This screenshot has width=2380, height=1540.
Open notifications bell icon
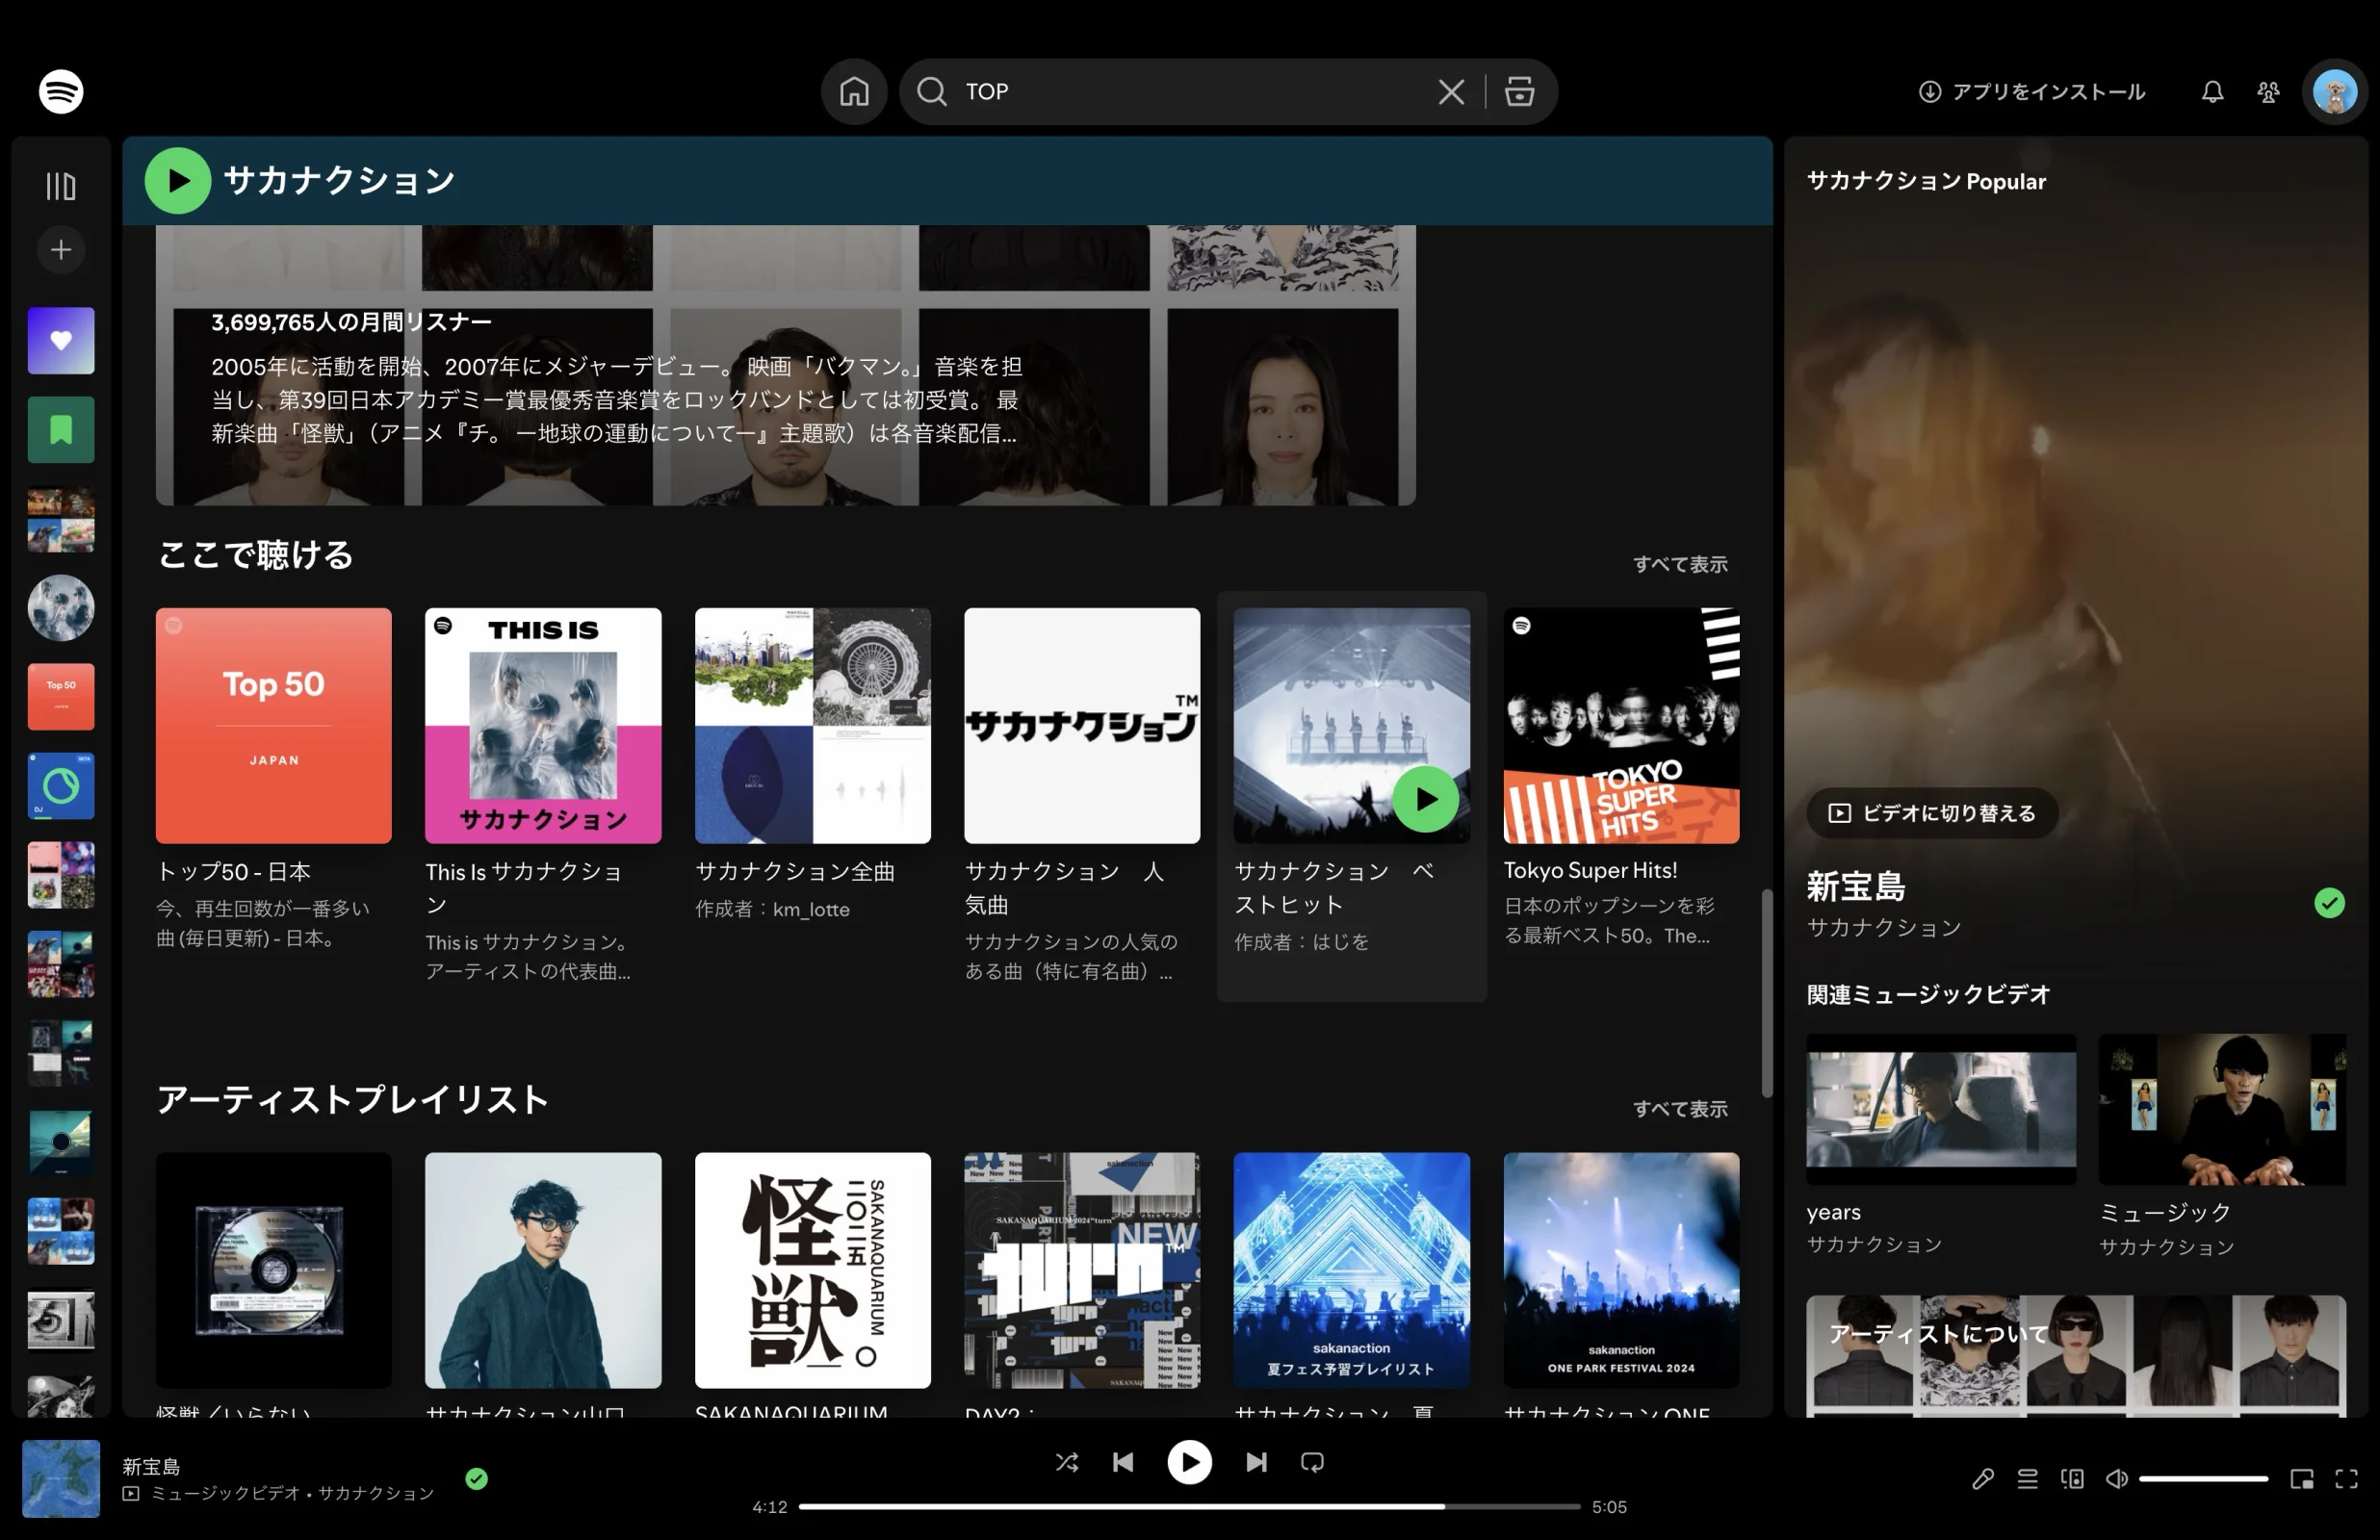(2212, 92)
